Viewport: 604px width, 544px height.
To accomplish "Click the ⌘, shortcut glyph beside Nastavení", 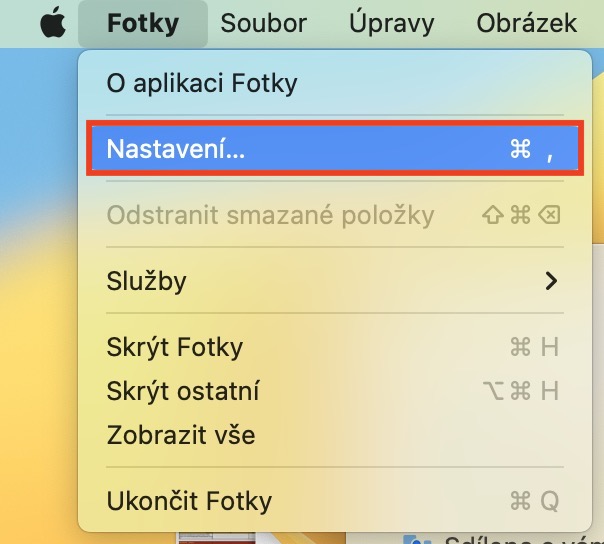I will point(532,150).
